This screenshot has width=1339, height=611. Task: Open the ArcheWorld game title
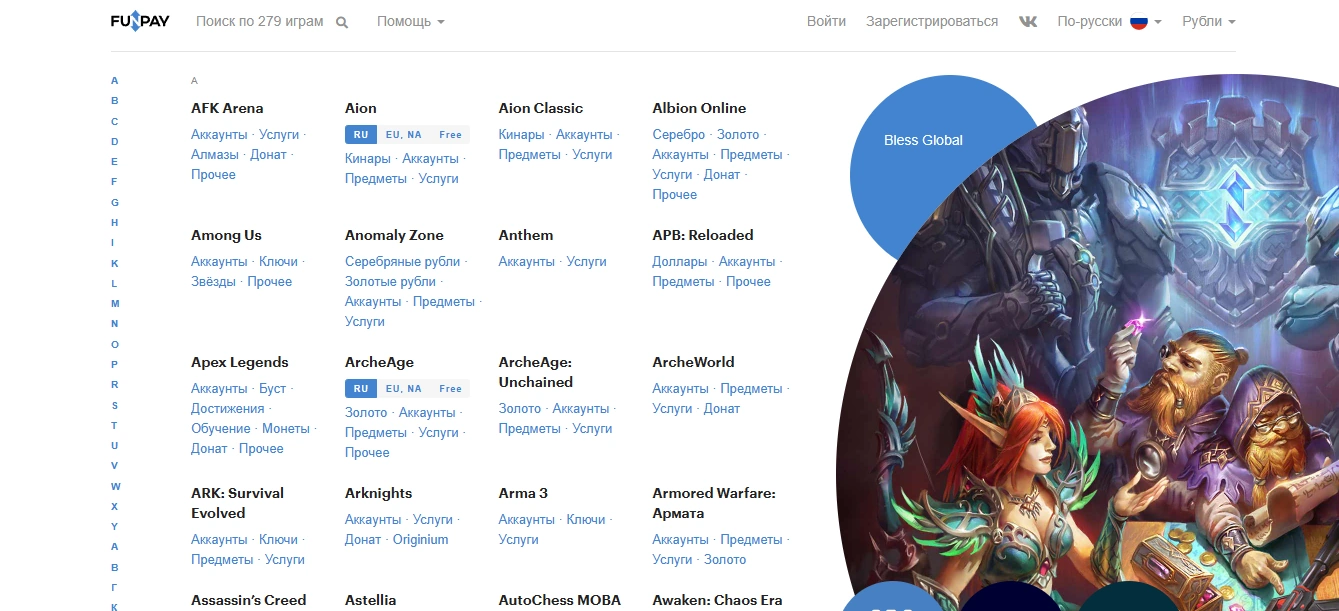(x=693, y=362)
